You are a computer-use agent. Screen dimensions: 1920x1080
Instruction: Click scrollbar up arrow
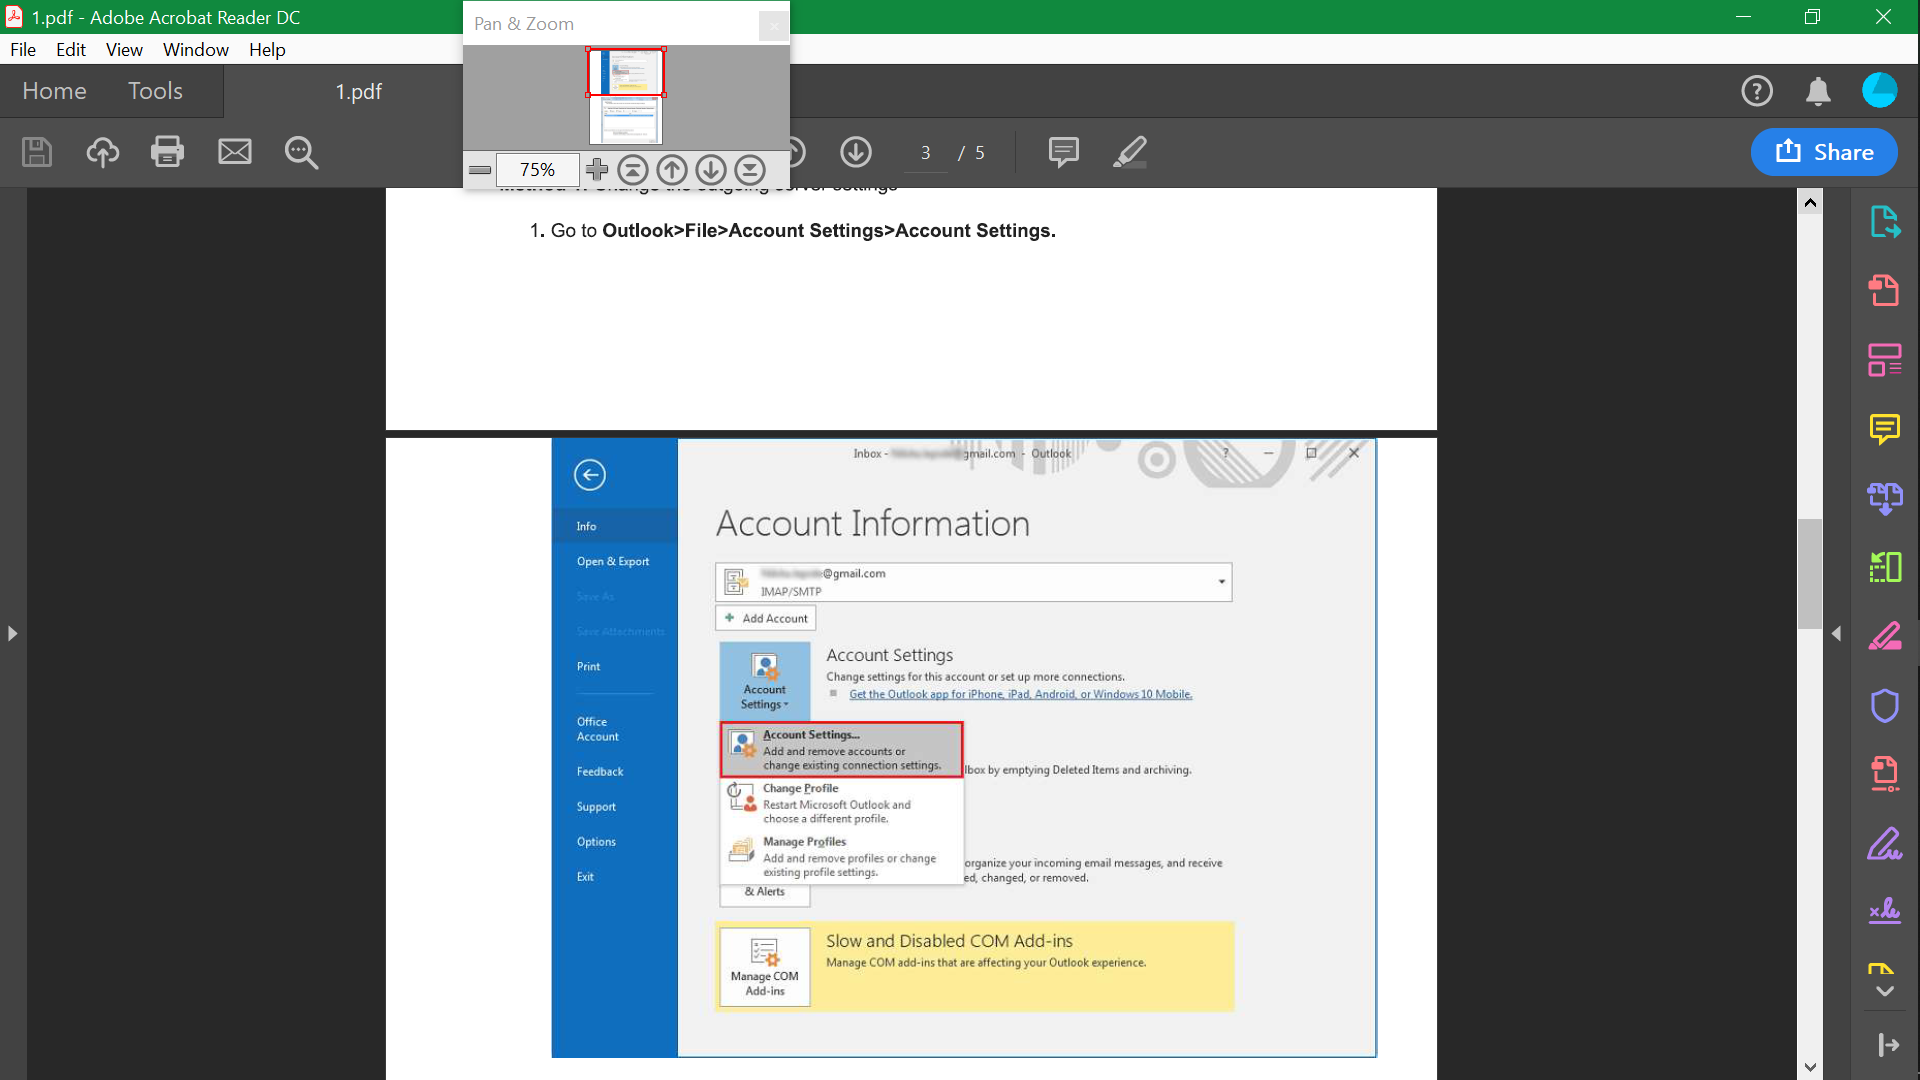click(x=1810, y=202)
